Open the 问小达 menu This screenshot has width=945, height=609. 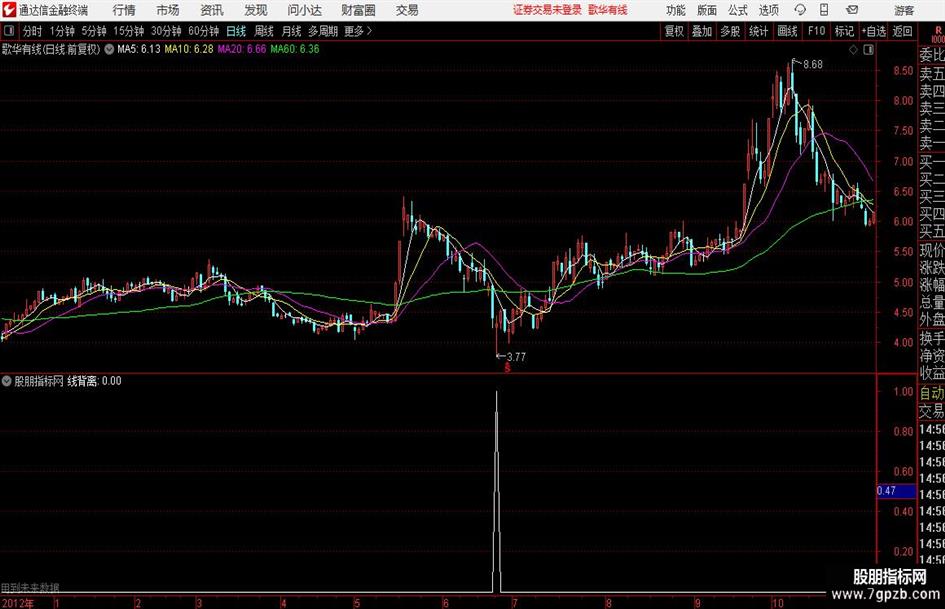pyautogui.click(x=304, y=10)
